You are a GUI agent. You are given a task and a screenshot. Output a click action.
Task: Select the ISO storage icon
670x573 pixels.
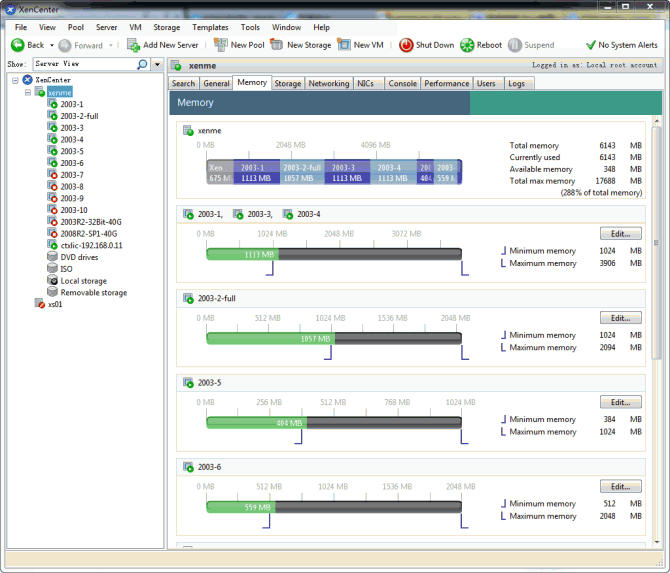[52, 268]
